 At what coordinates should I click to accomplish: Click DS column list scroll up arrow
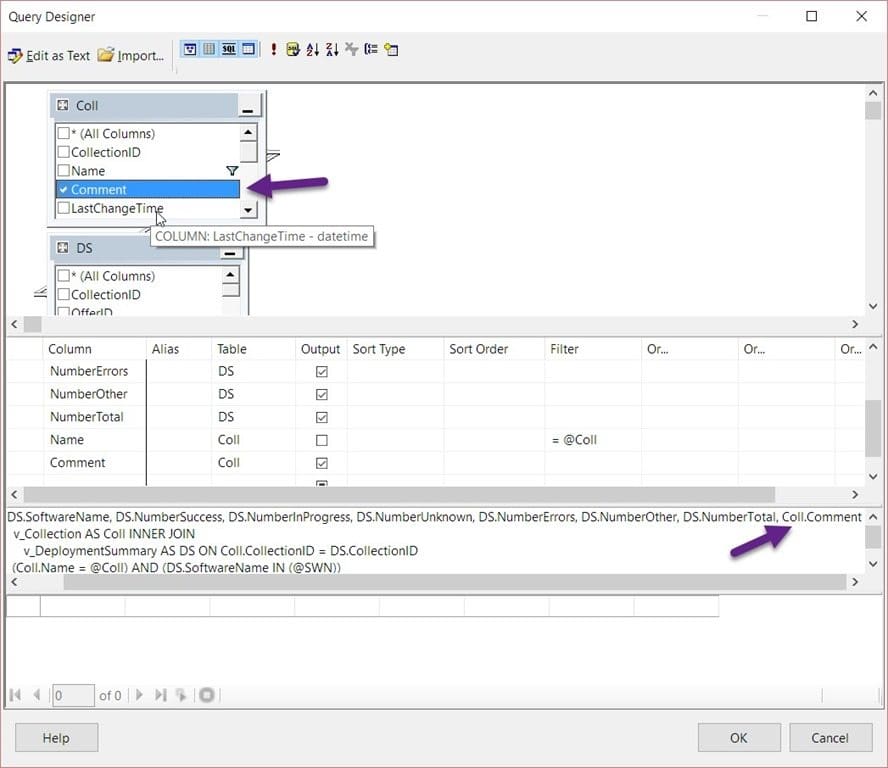(x=230, y=275)
